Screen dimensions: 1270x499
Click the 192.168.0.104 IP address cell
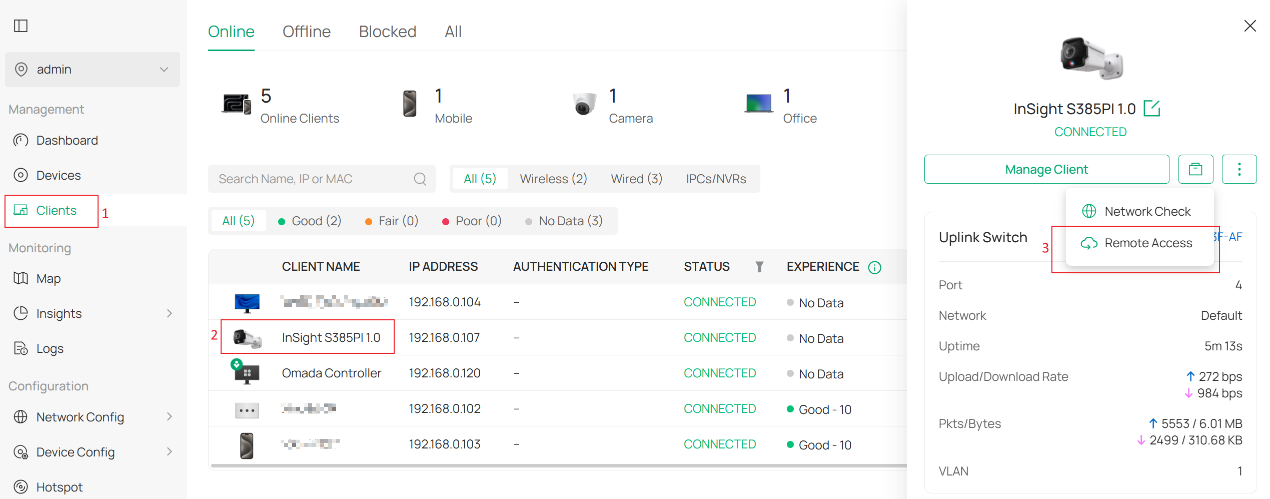(445, 302)
